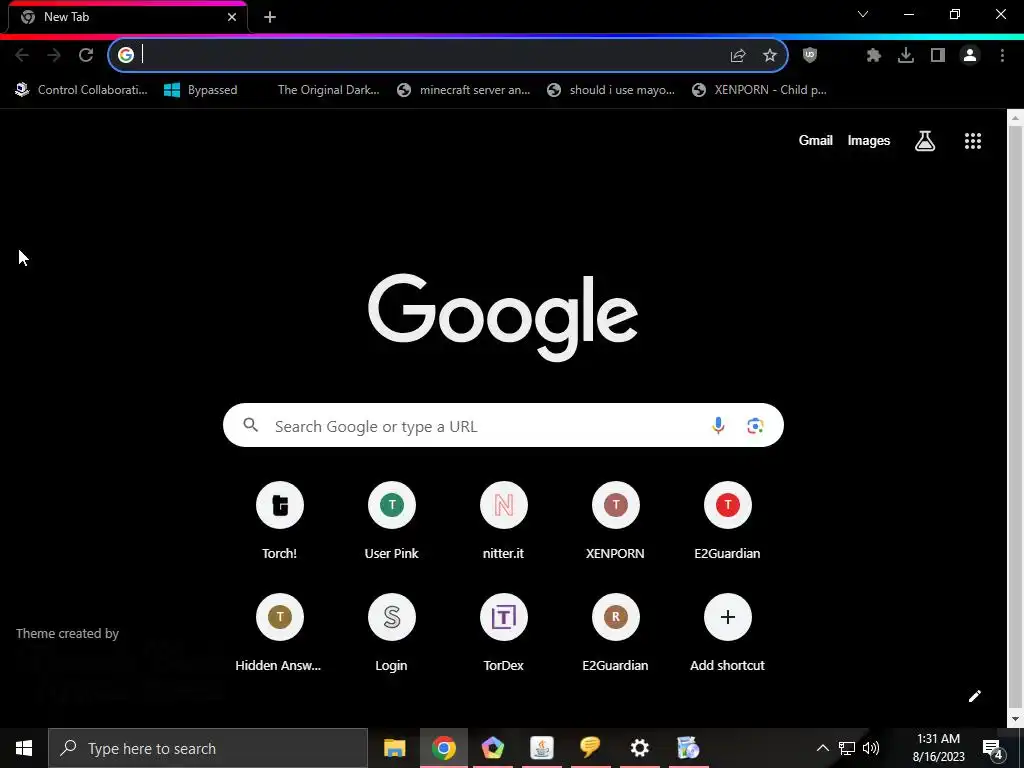Open the Login shortcut
This screenshot has height=768, width=1024.
pyautogui.click(x=392, y=633)
